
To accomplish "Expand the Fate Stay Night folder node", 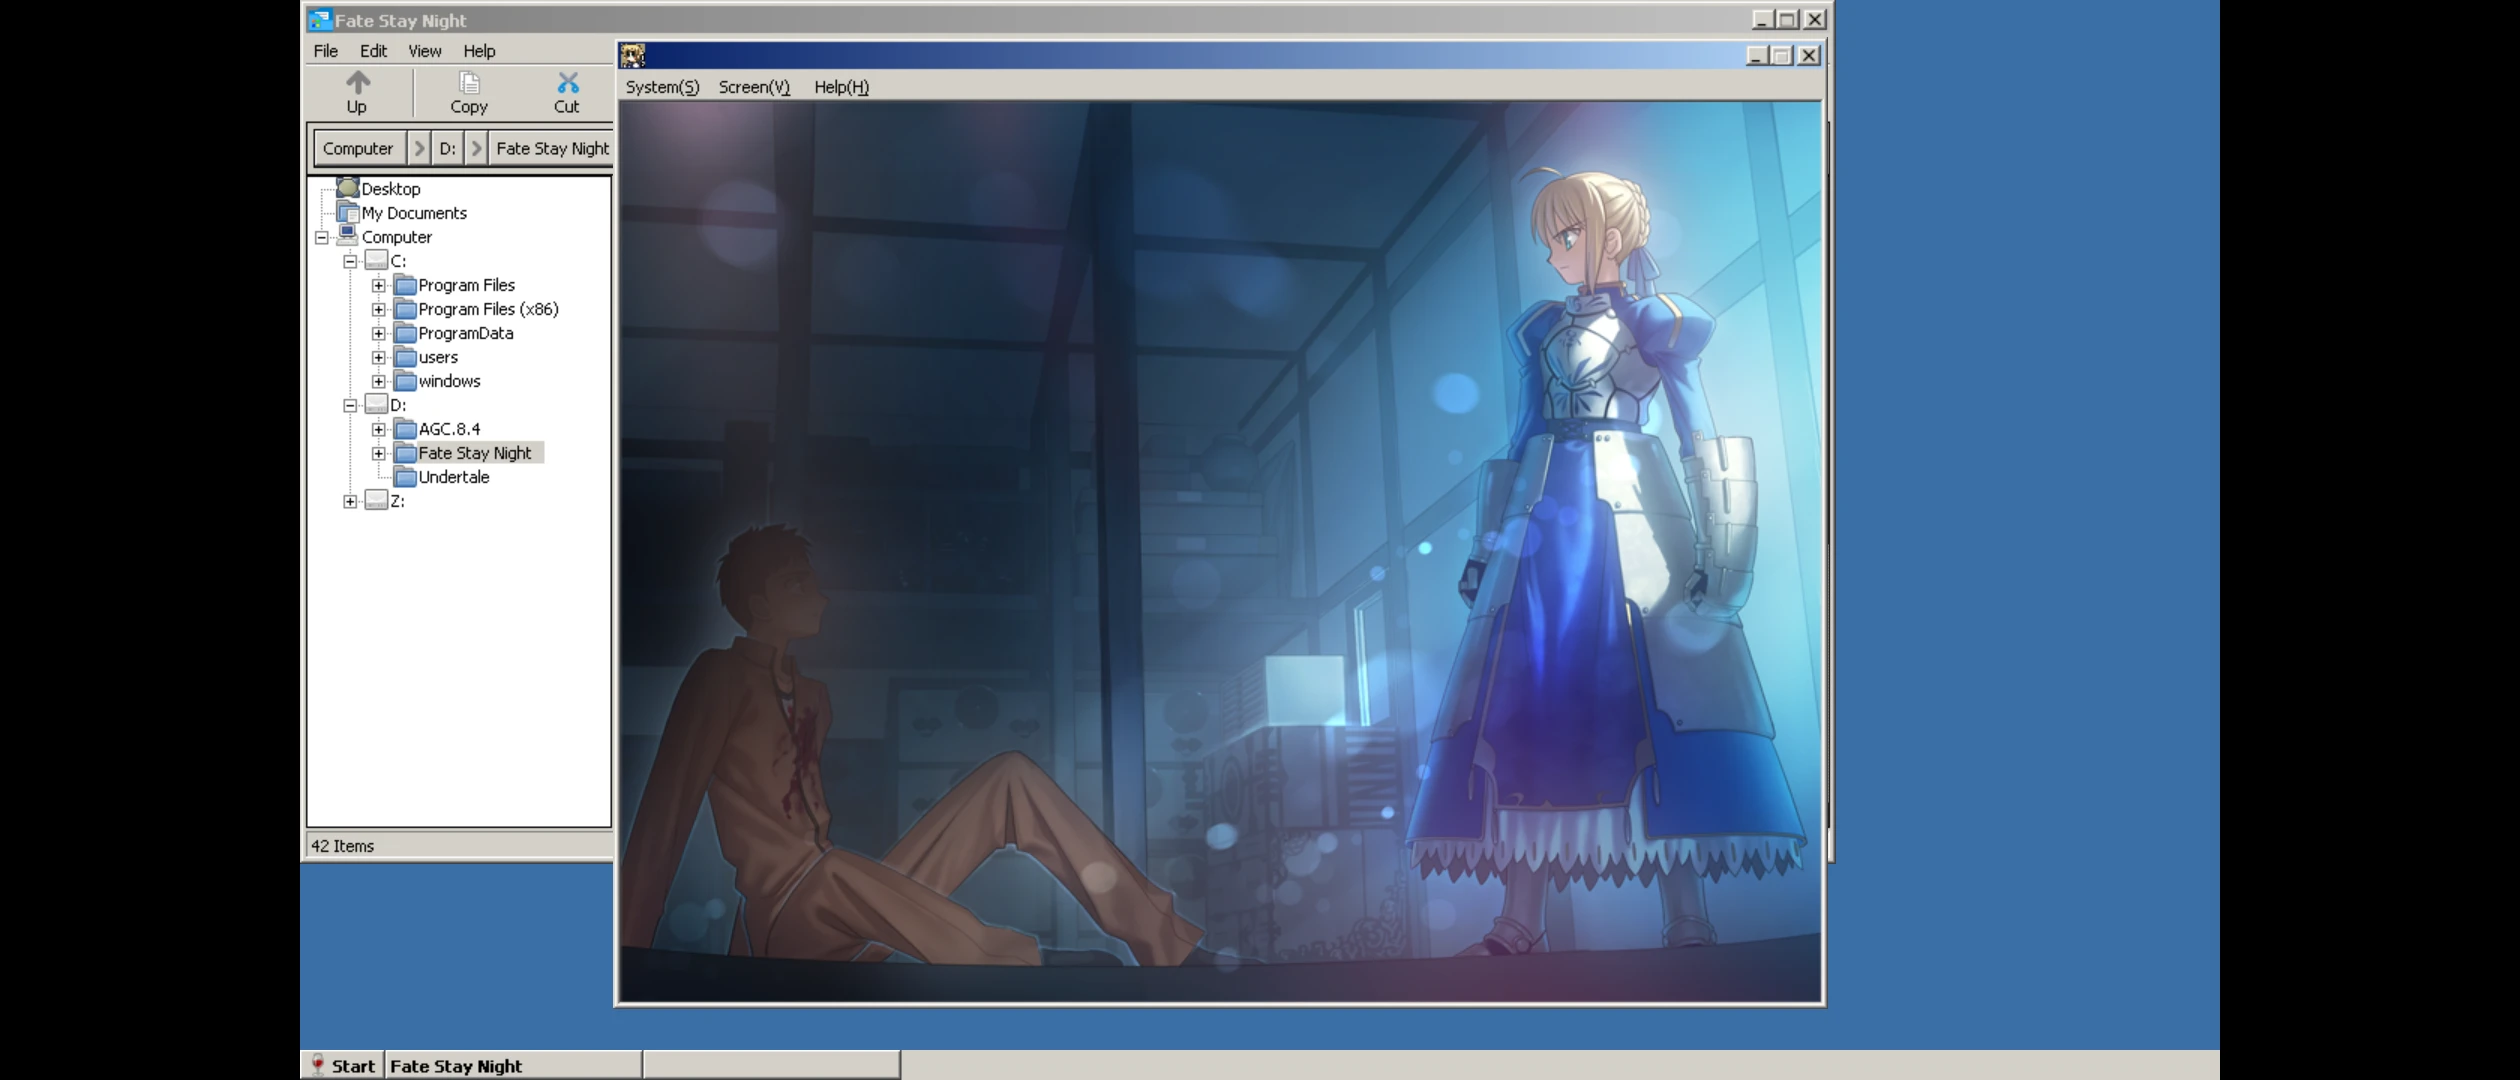I will [378, 453].
